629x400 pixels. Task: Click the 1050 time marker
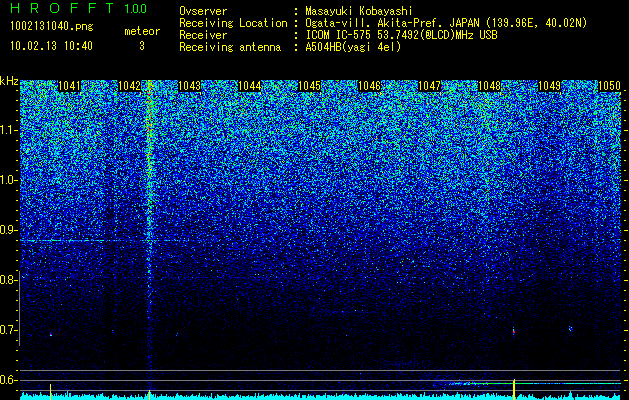610,86
